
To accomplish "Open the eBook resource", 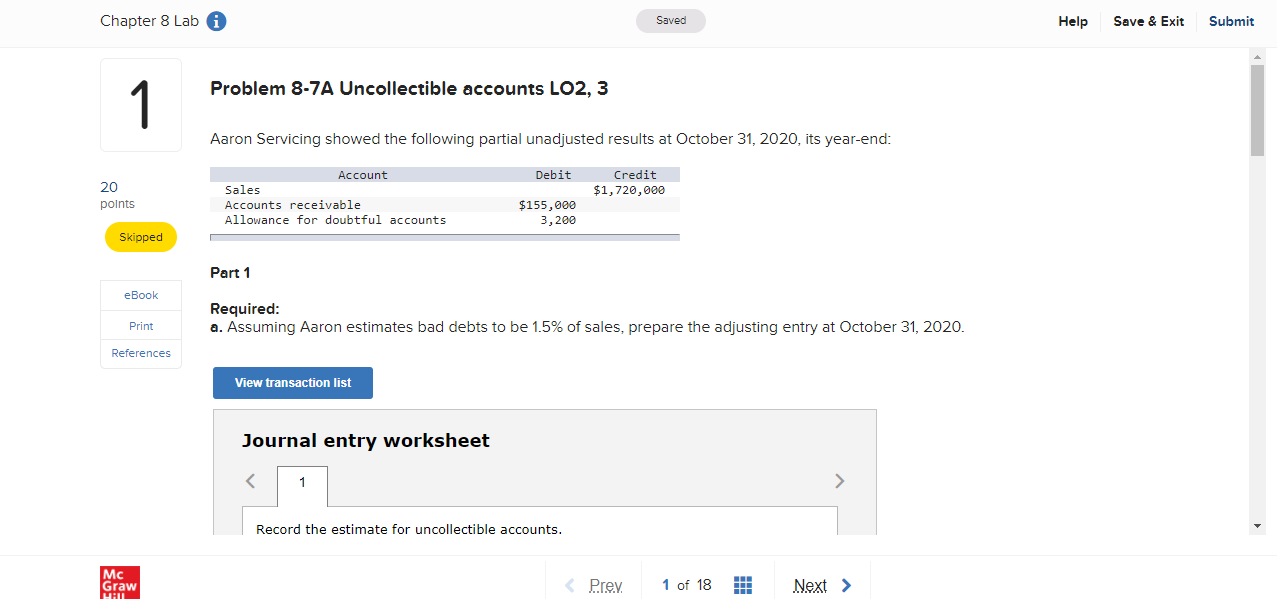I will (140, 295).
